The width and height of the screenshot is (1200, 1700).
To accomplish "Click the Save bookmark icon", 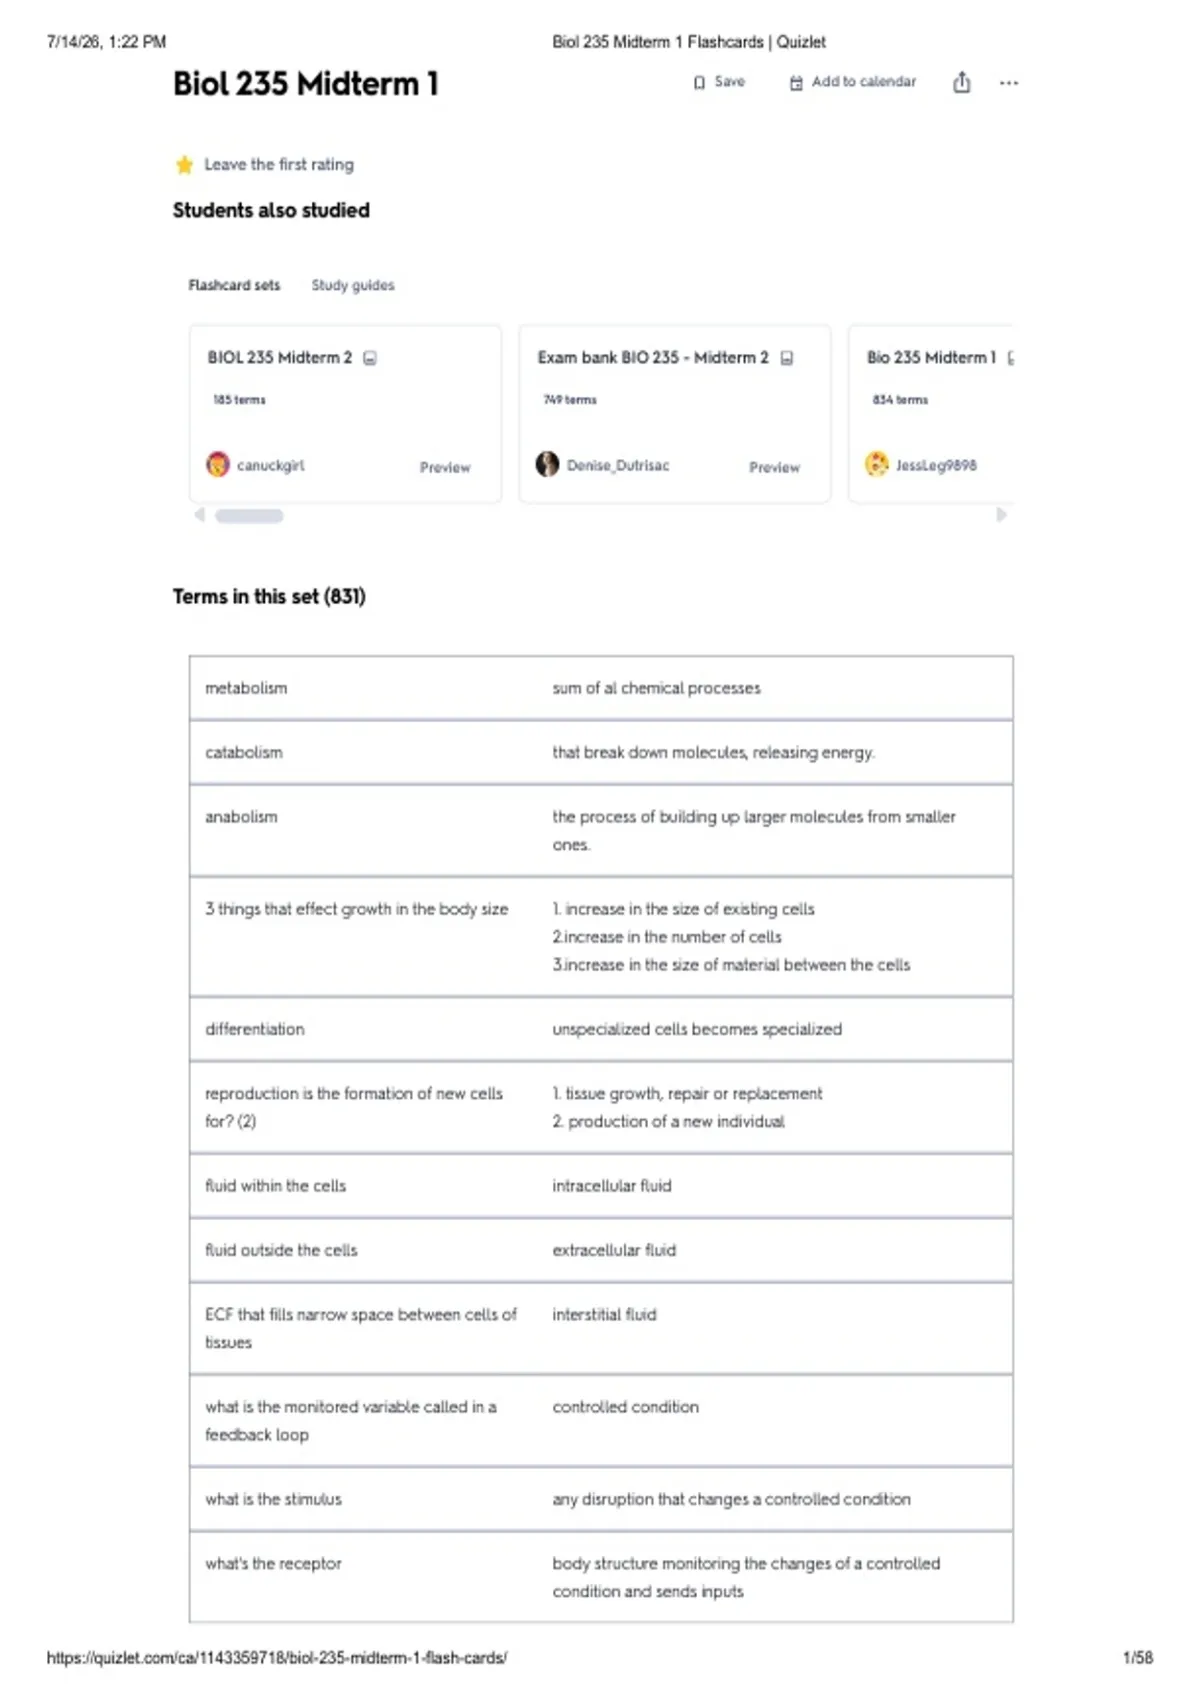I will (699, 82).
